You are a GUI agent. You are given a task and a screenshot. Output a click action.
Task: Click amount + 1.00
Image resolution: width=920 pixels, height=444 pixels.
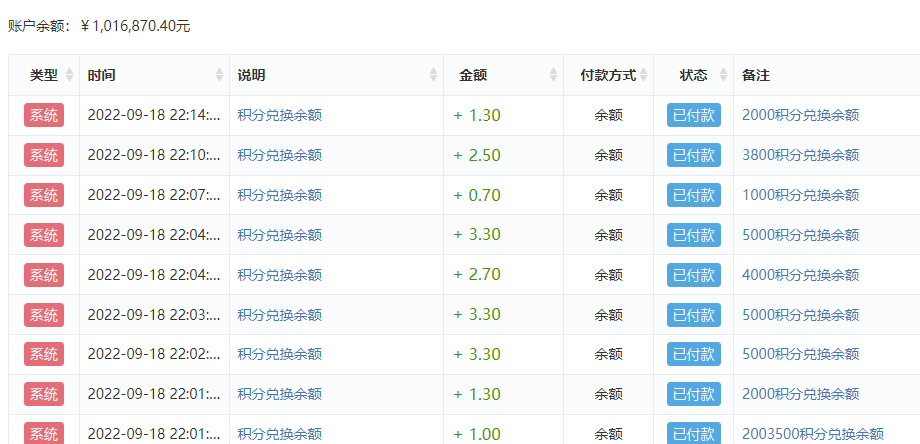(x=477, y=434)
